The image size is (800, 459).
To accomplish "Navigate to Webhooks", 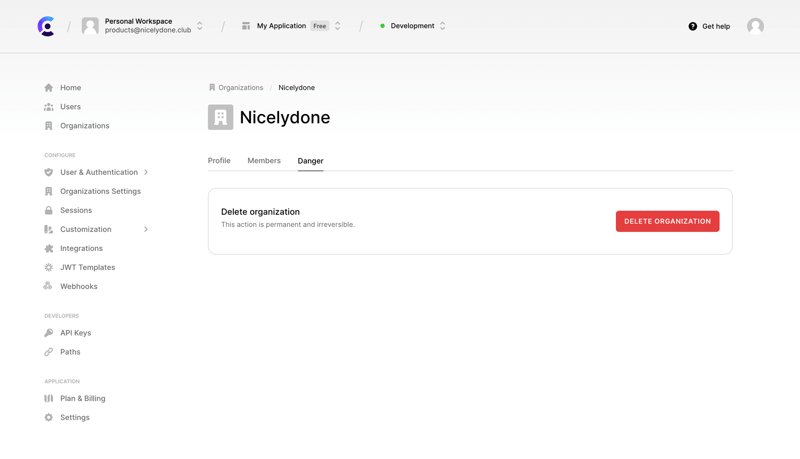I will (x=79, y=286).
